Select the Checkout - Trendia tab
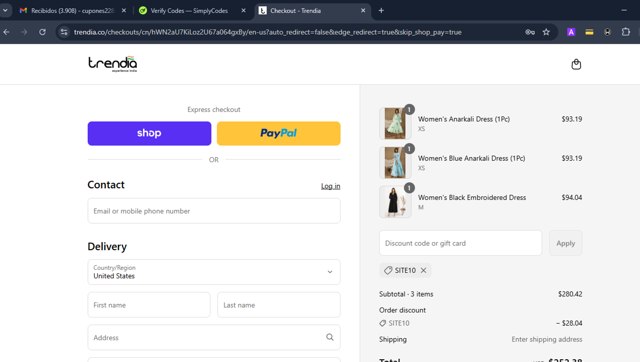Screen dimensions: 640x362 313,11
